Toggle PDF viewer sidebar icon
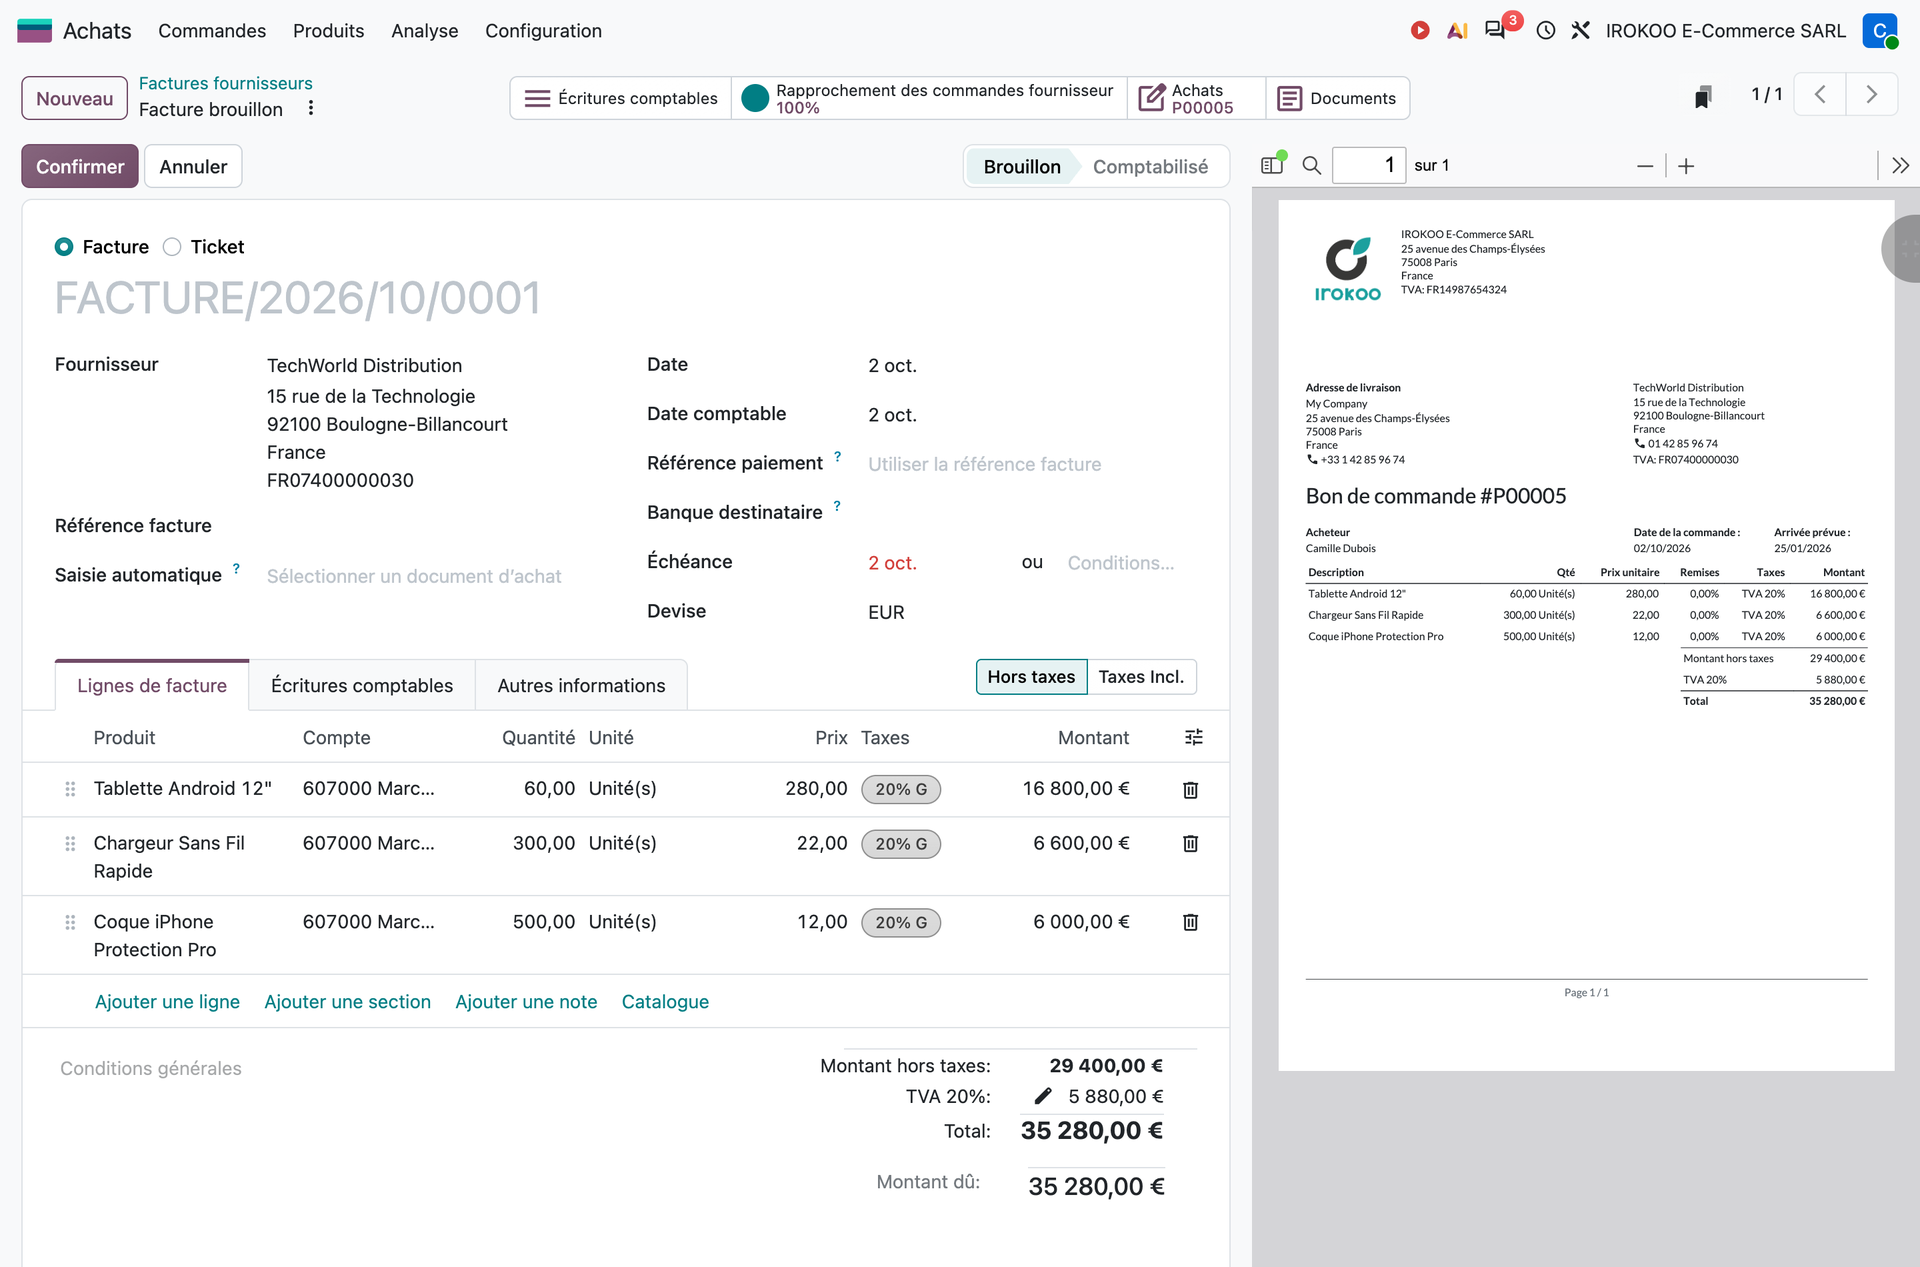1920x1267 pixels. click(1272, 165)
